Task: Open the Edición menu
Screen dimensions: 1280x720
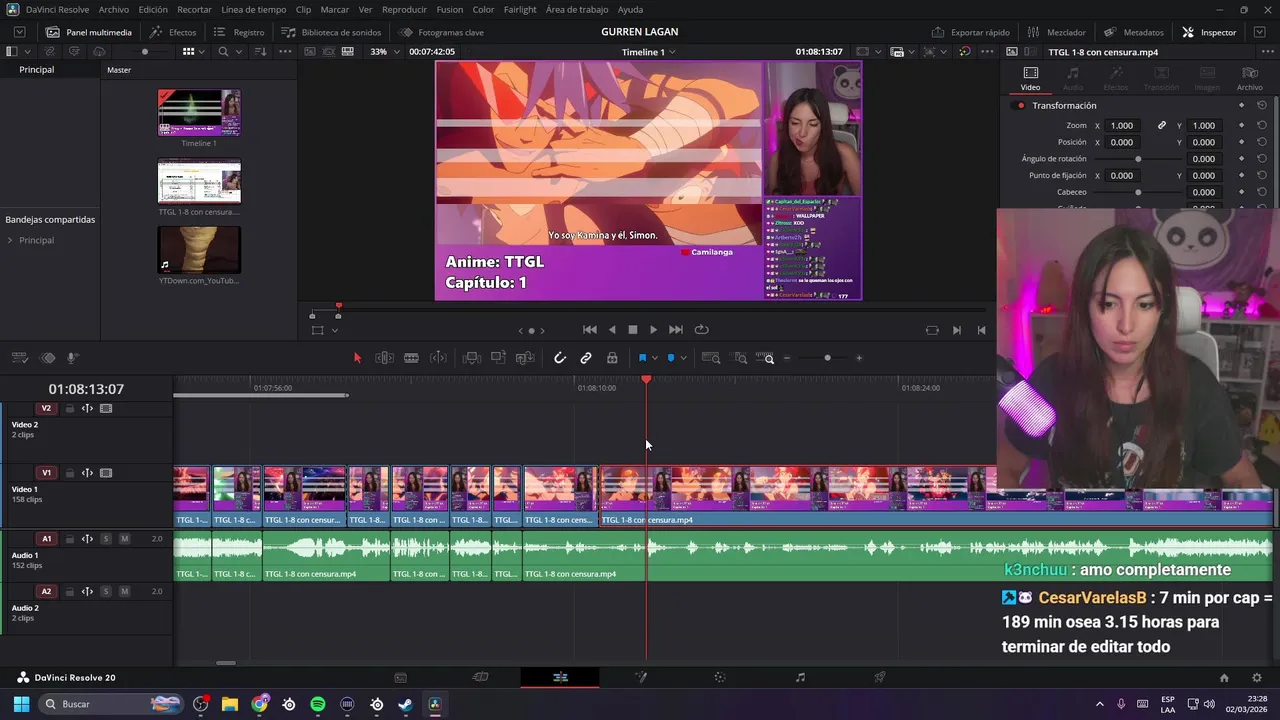Action: [153, 9]
